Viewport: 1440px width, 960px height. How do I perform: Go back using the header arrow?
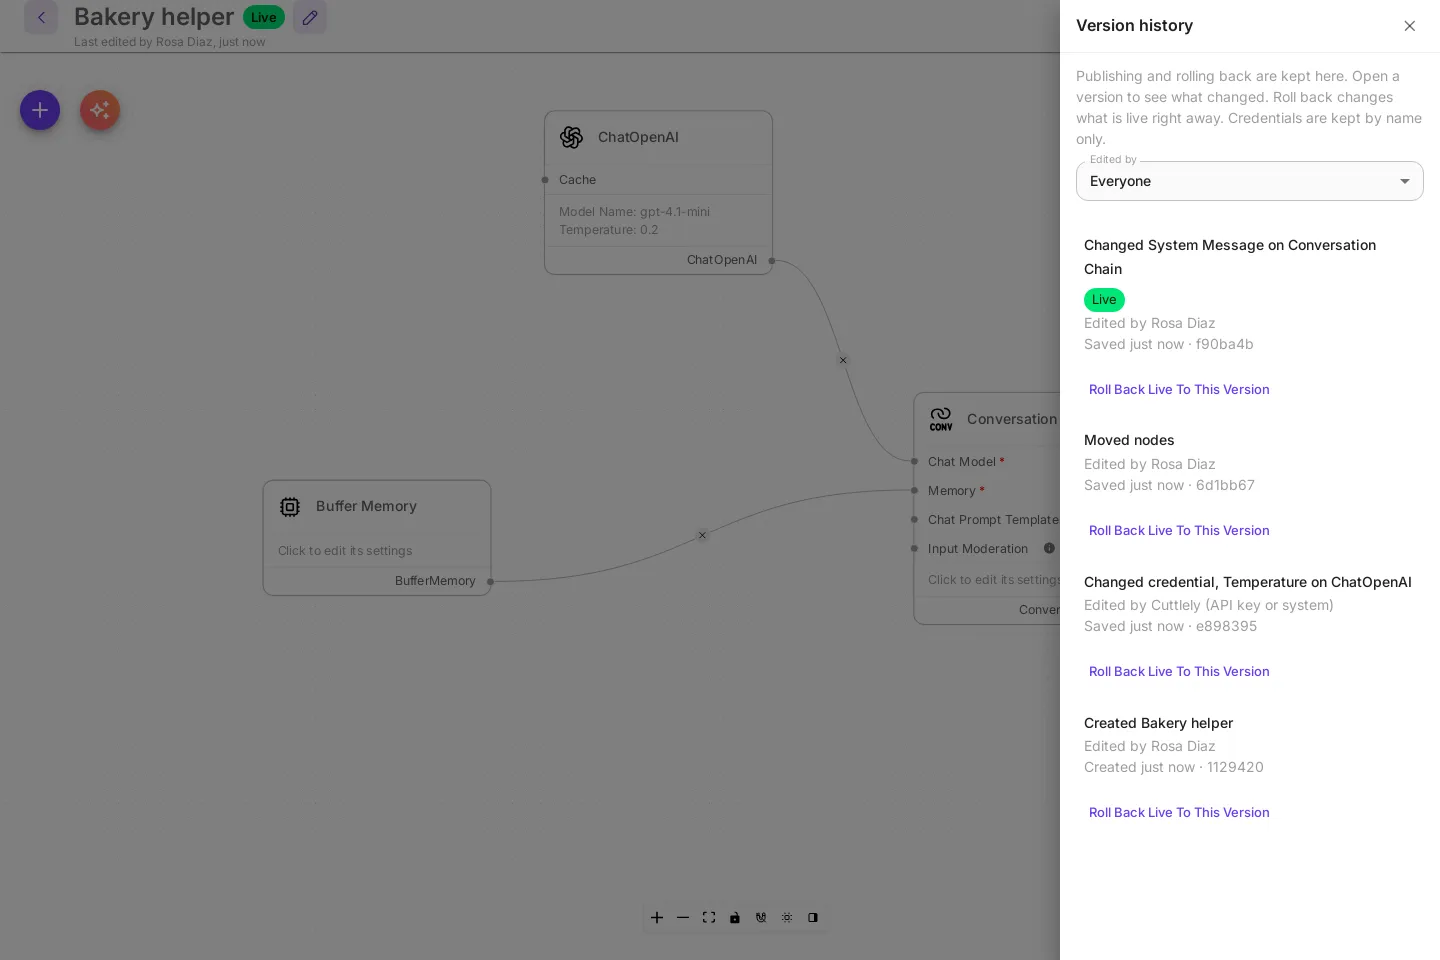coord(41,17)
